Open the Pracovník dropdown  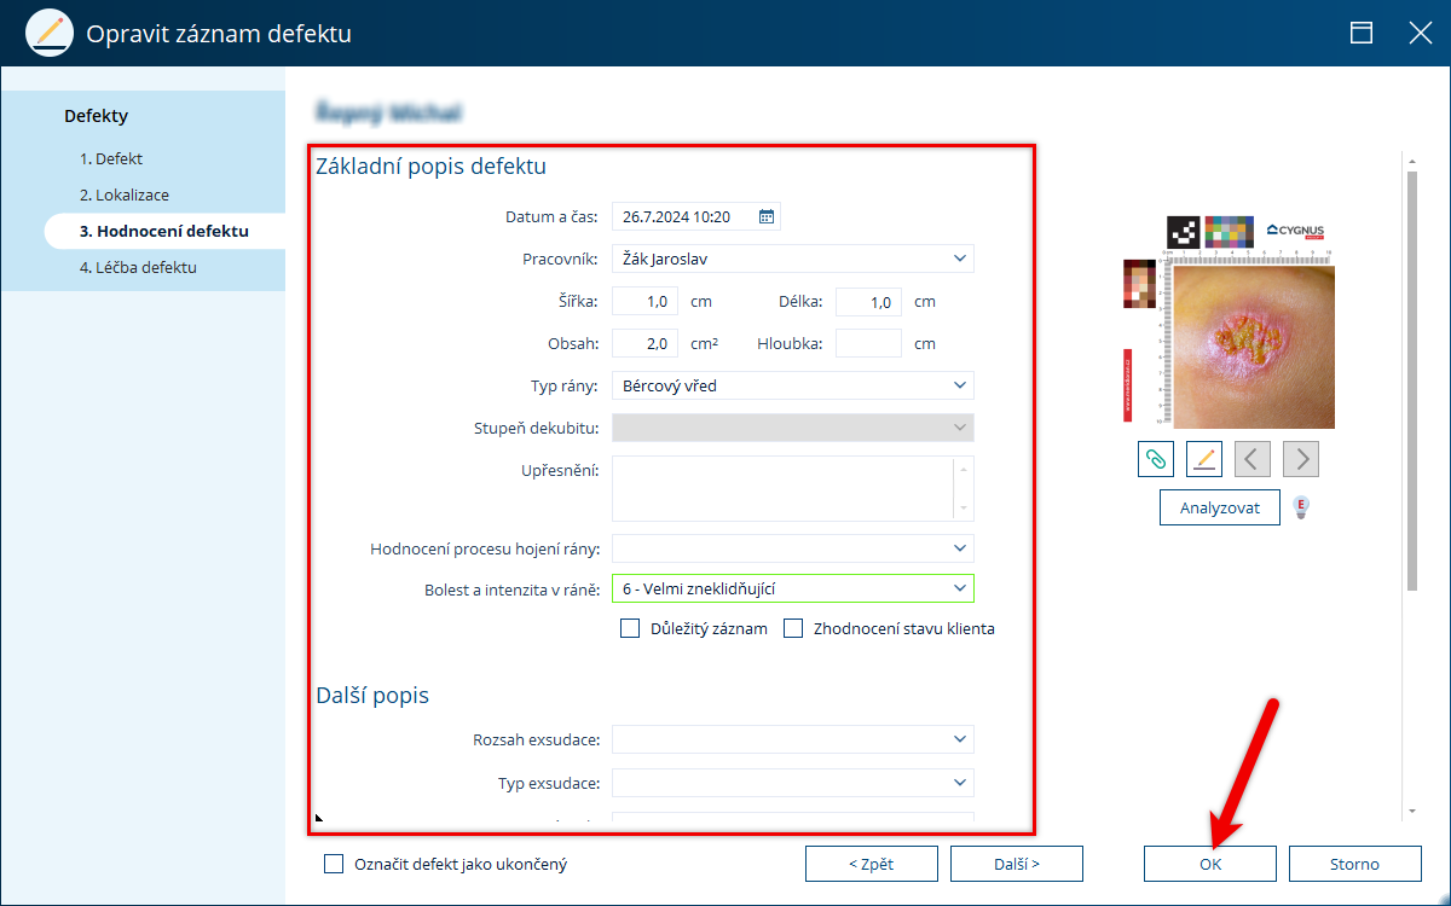pos(793,259)
